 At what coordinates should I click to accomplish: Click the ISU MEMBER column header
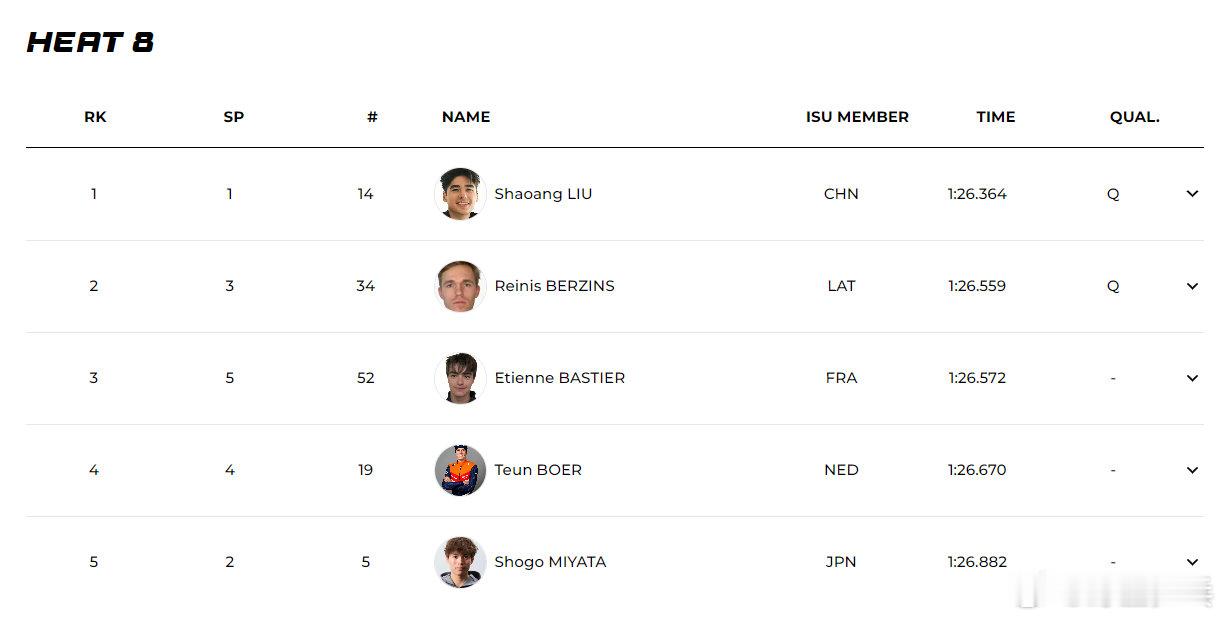pos(857,117)
